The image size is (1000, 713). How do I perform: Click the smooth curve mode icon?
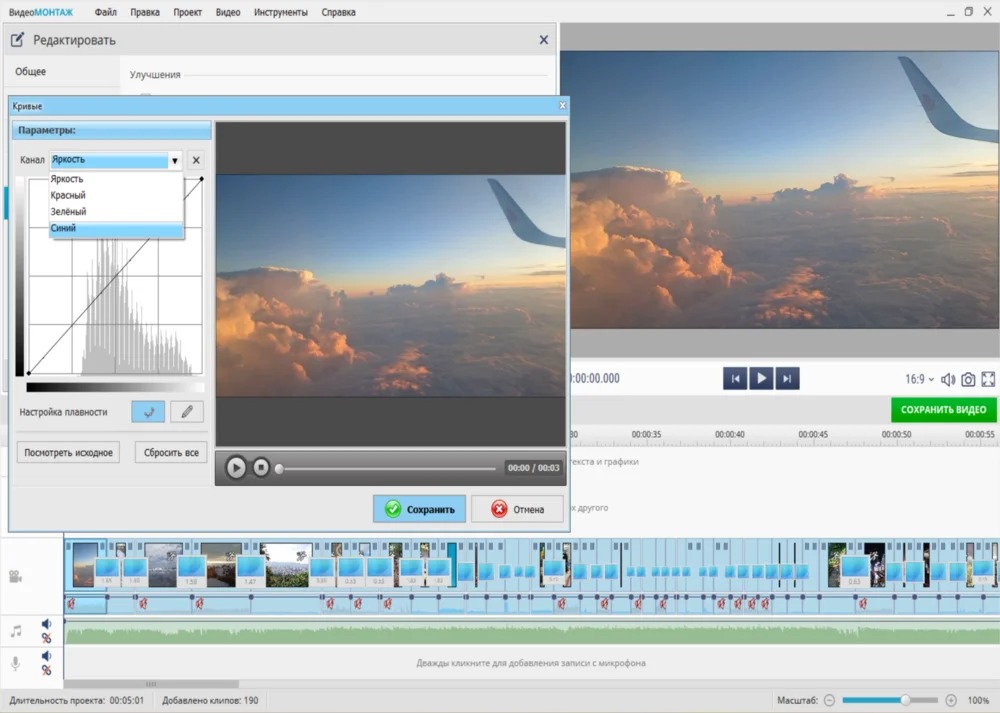[148, 412]
